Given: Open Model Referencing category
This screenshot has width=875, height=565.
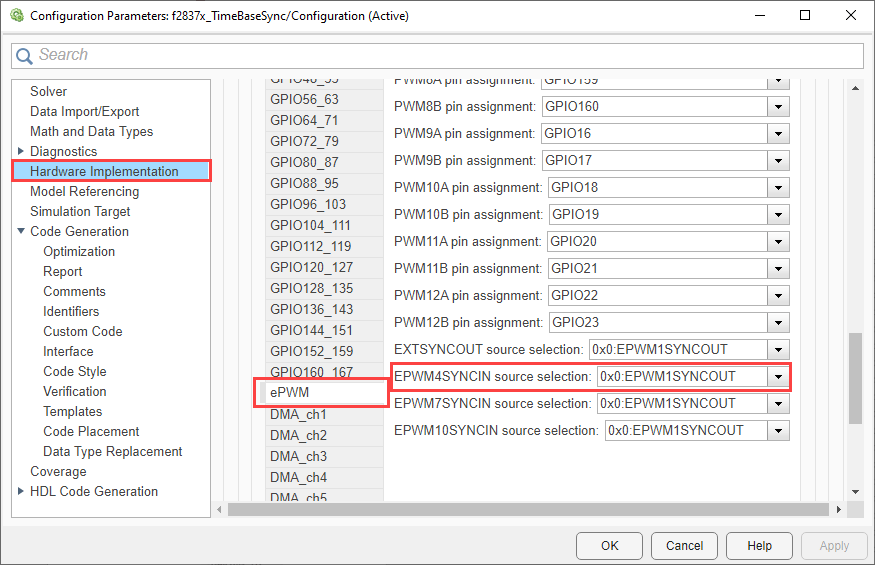Looking at the screenshot, I should [x=85, y=191].
